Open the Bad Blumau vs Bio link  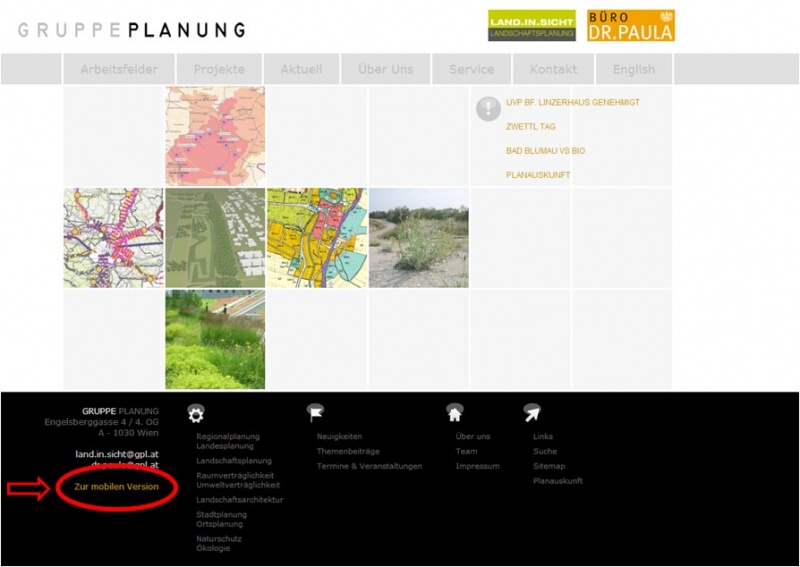point(545,151)
